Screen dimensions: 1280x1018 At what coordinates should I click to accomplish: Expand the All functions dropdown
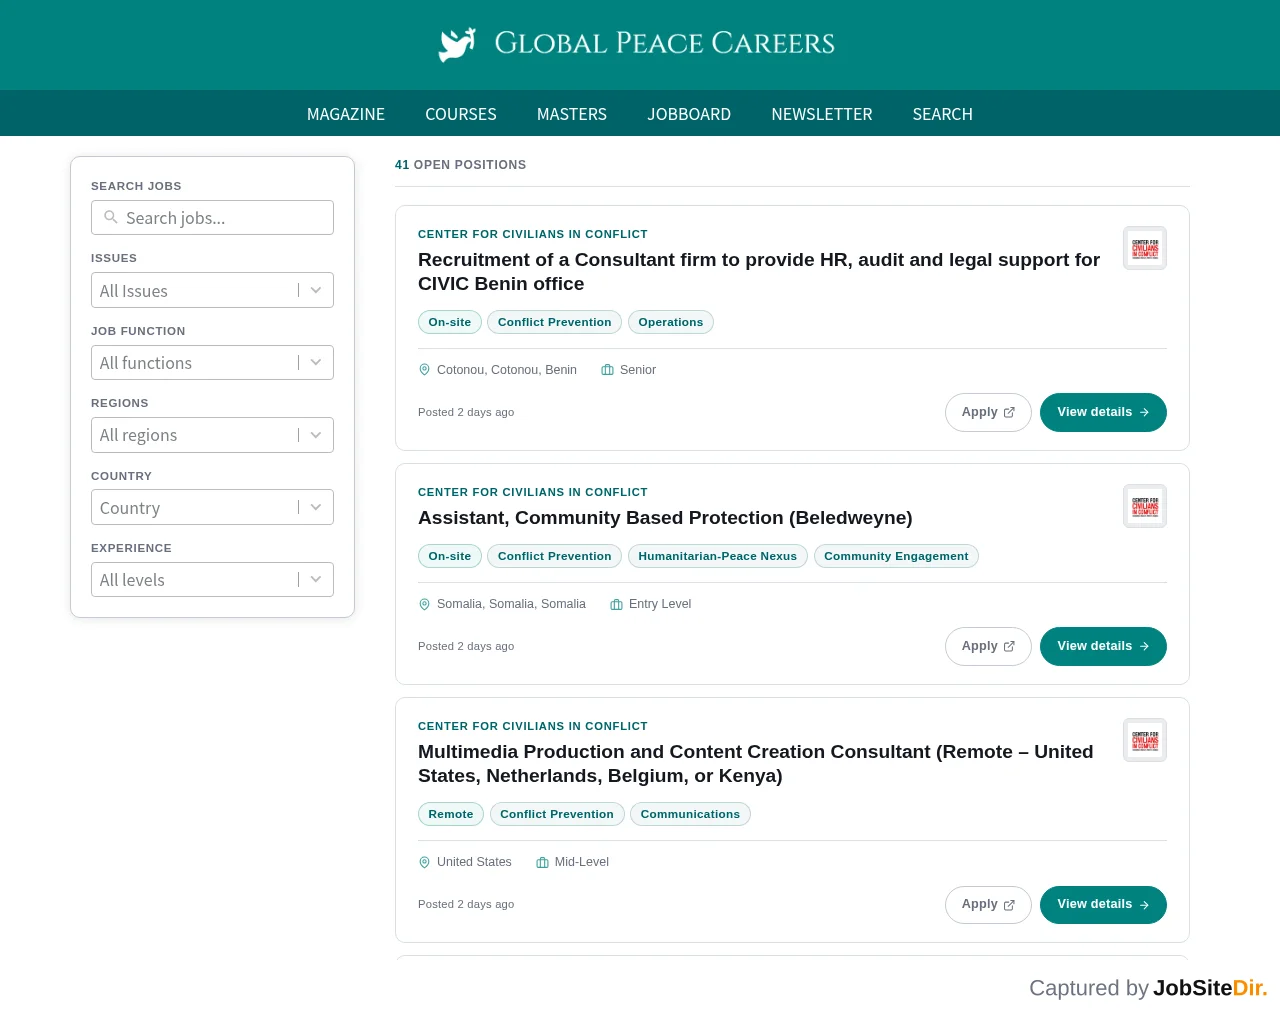click(212, 362)
